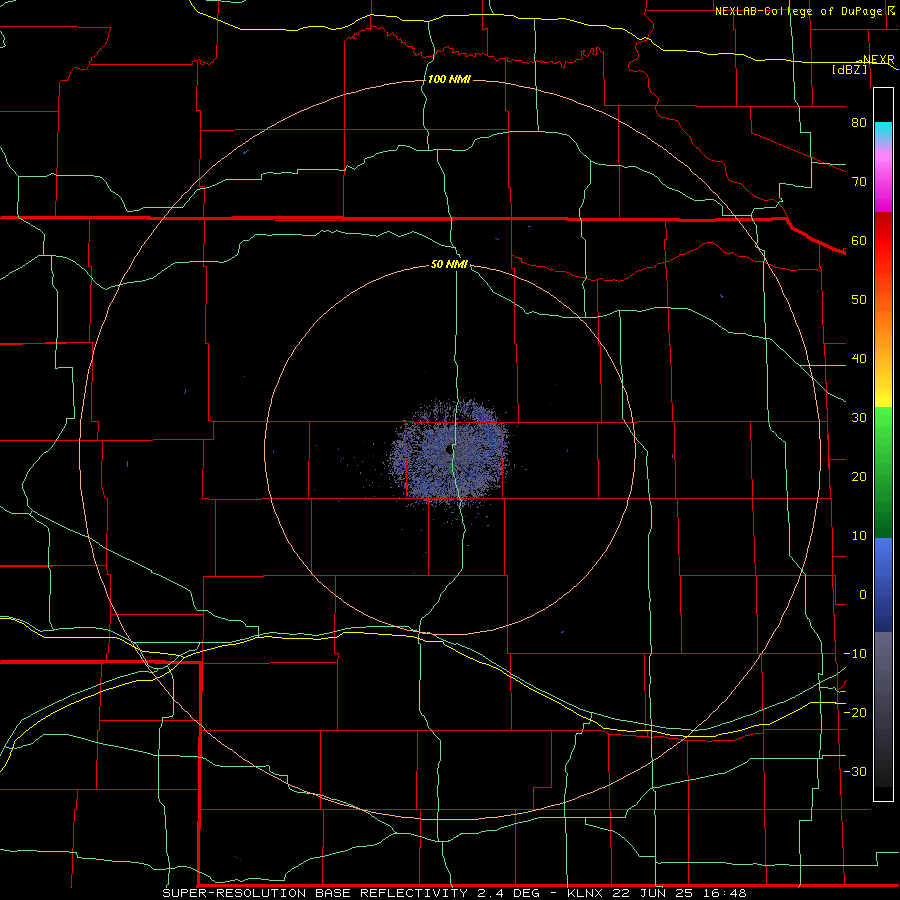
Task: Click the cyan band atop the color bar
Action: coord(883,132)
